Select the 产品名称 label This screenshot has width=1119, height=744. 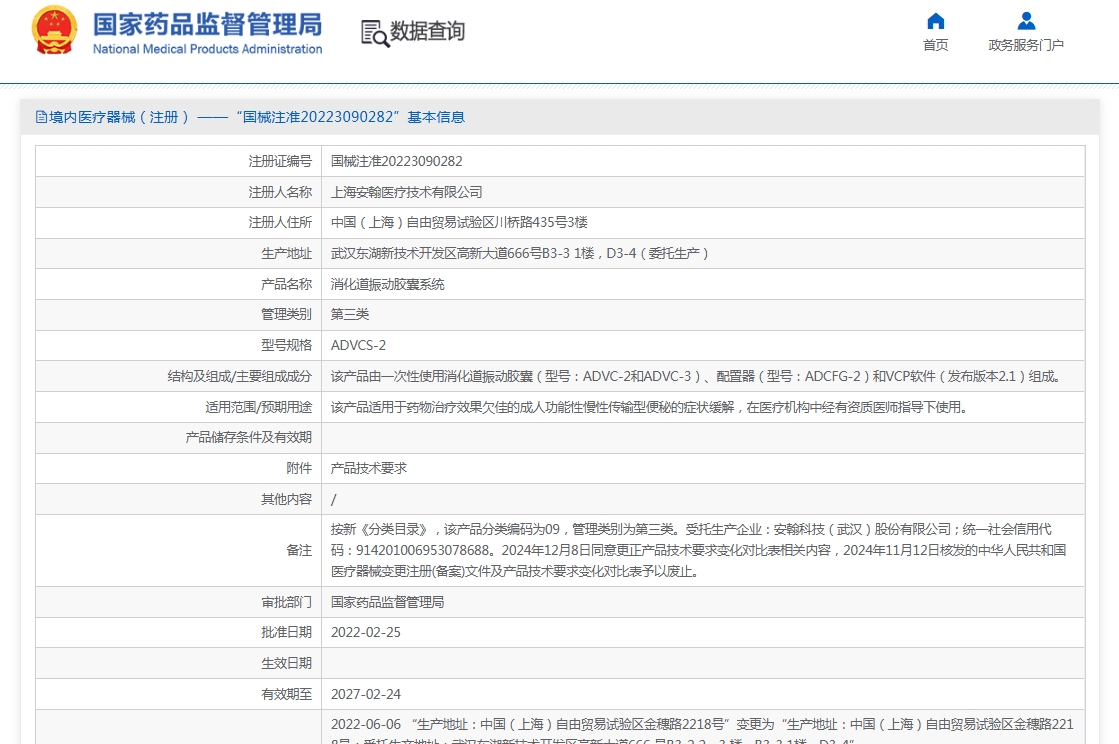tap(286, 285)
